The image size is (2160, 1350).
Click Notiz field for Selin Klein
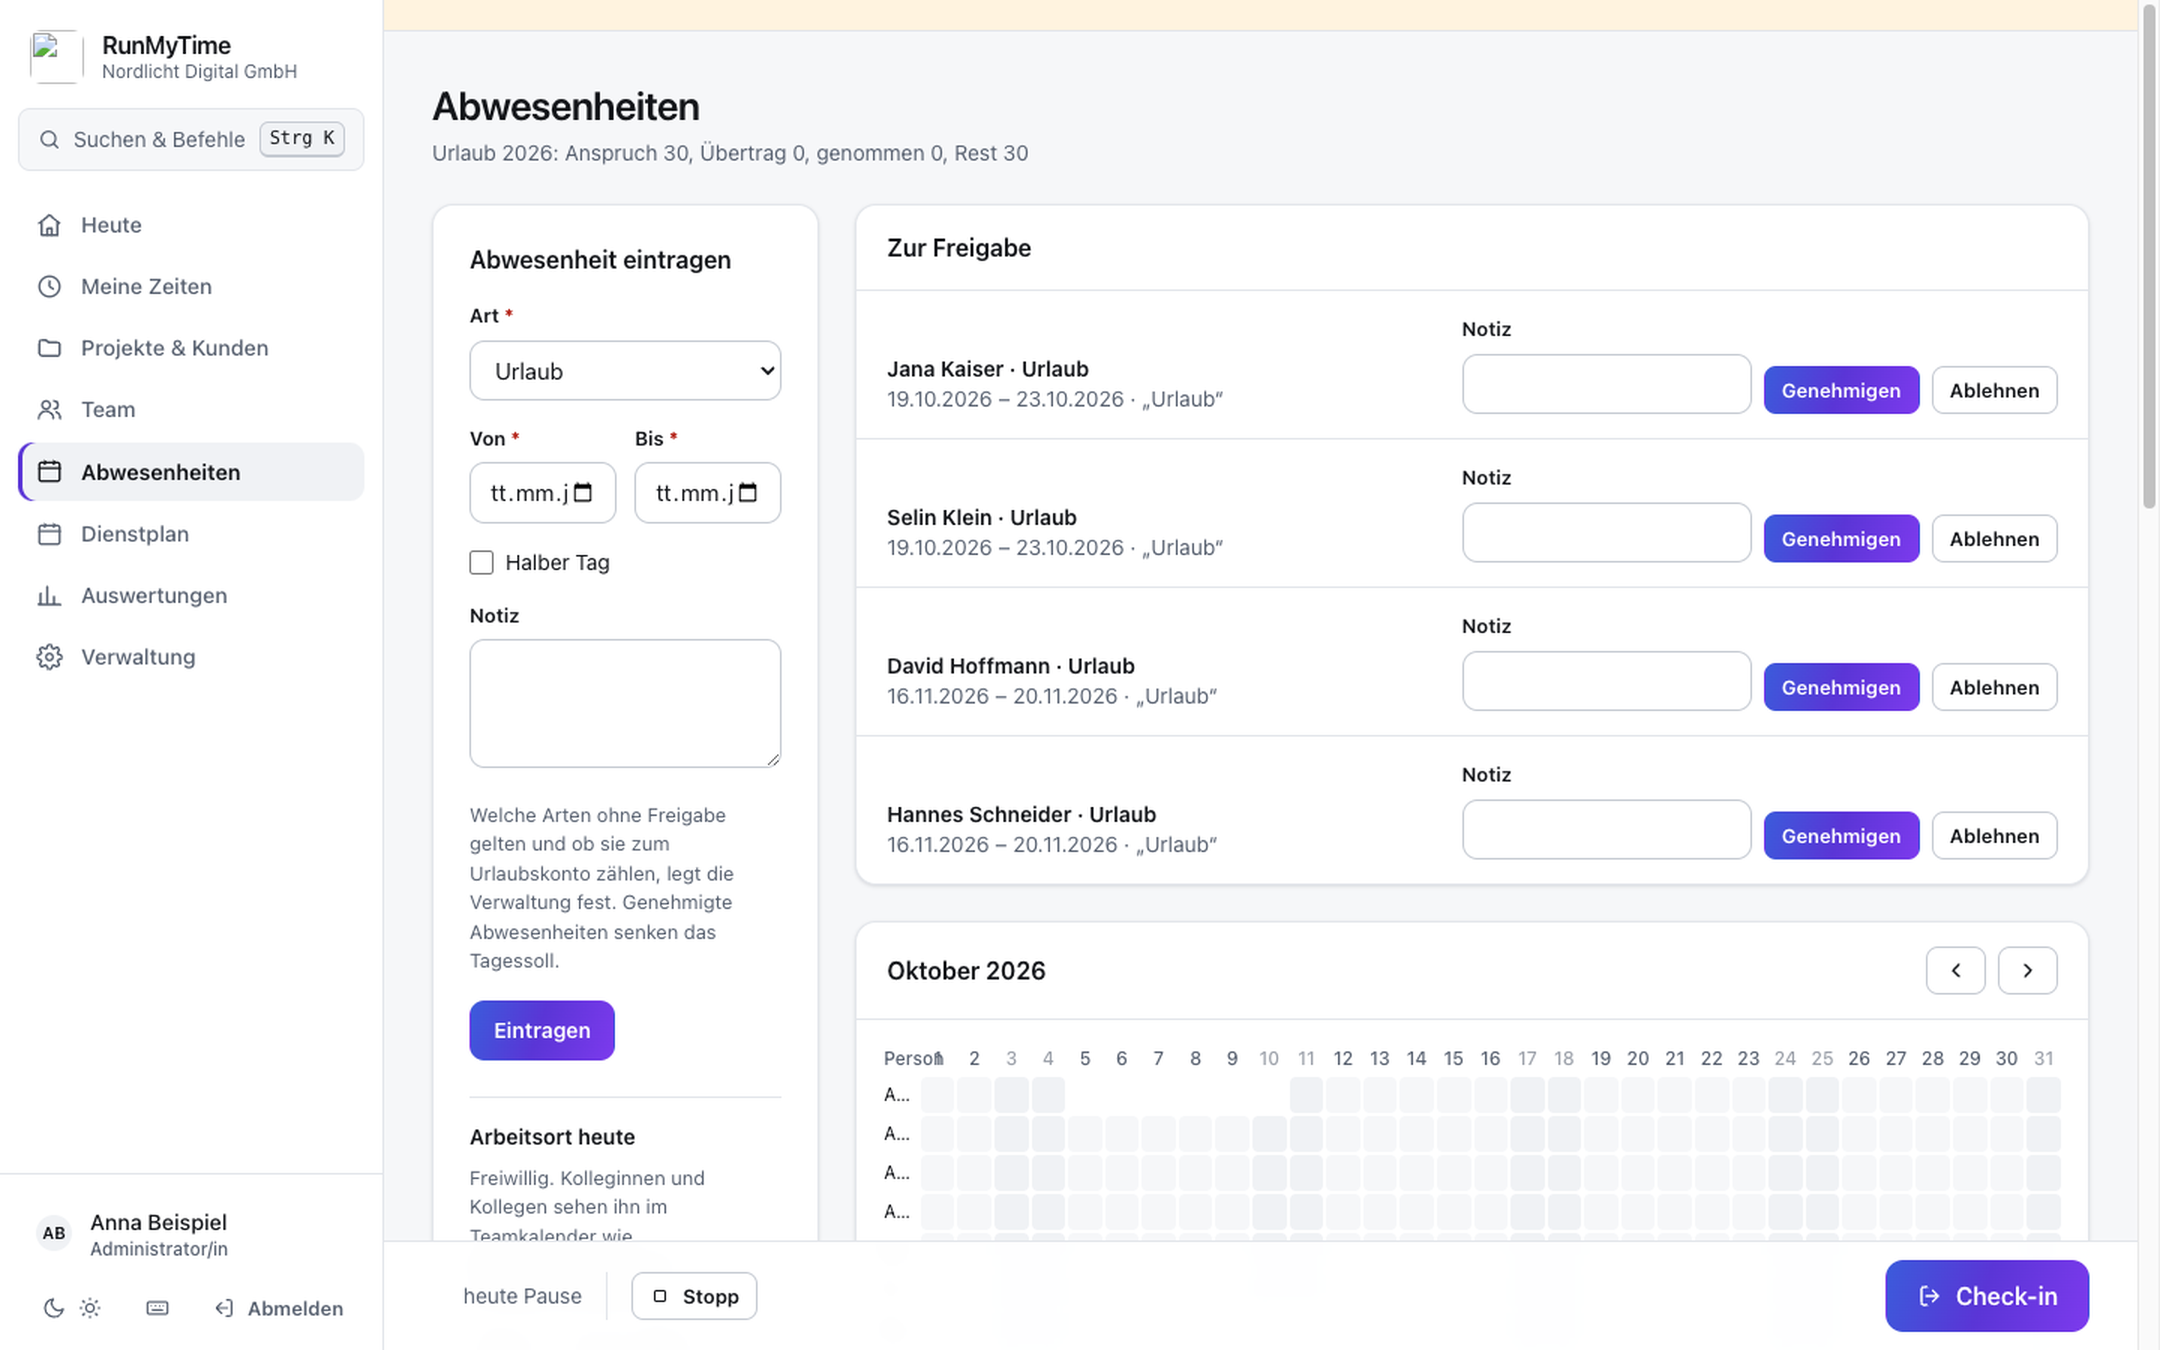(1606, 533)
